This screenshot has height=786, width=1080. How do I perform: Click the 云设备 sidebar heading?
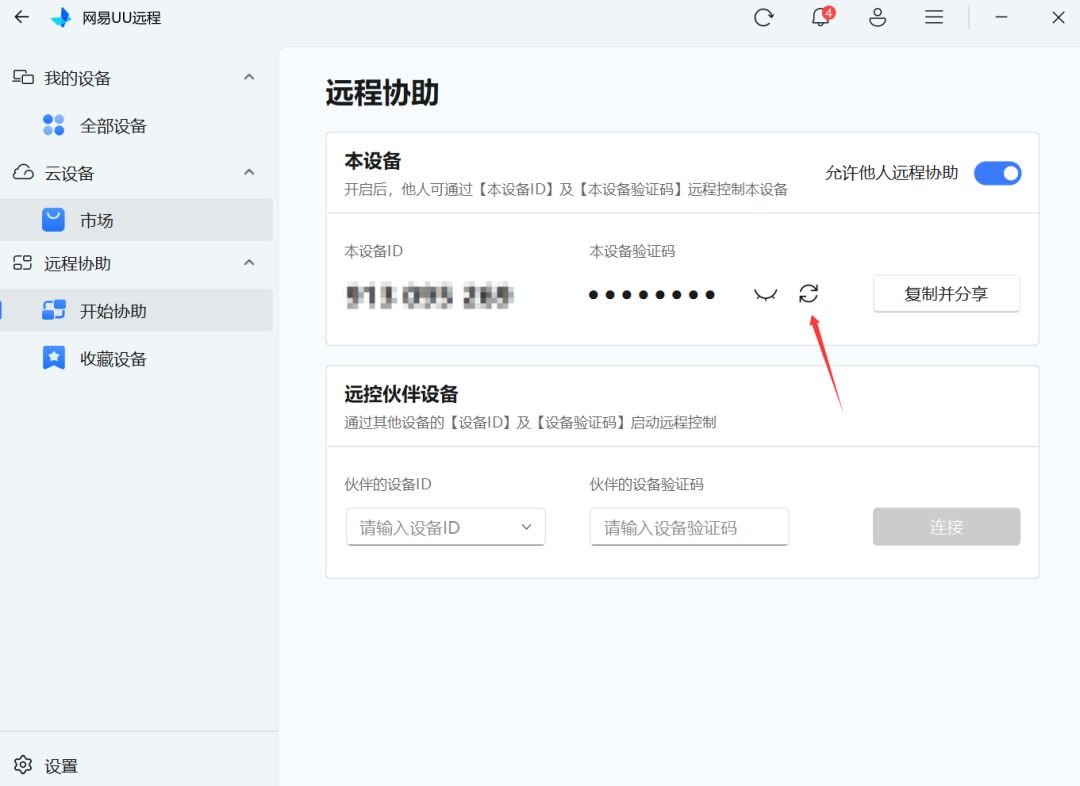(69, 174)
